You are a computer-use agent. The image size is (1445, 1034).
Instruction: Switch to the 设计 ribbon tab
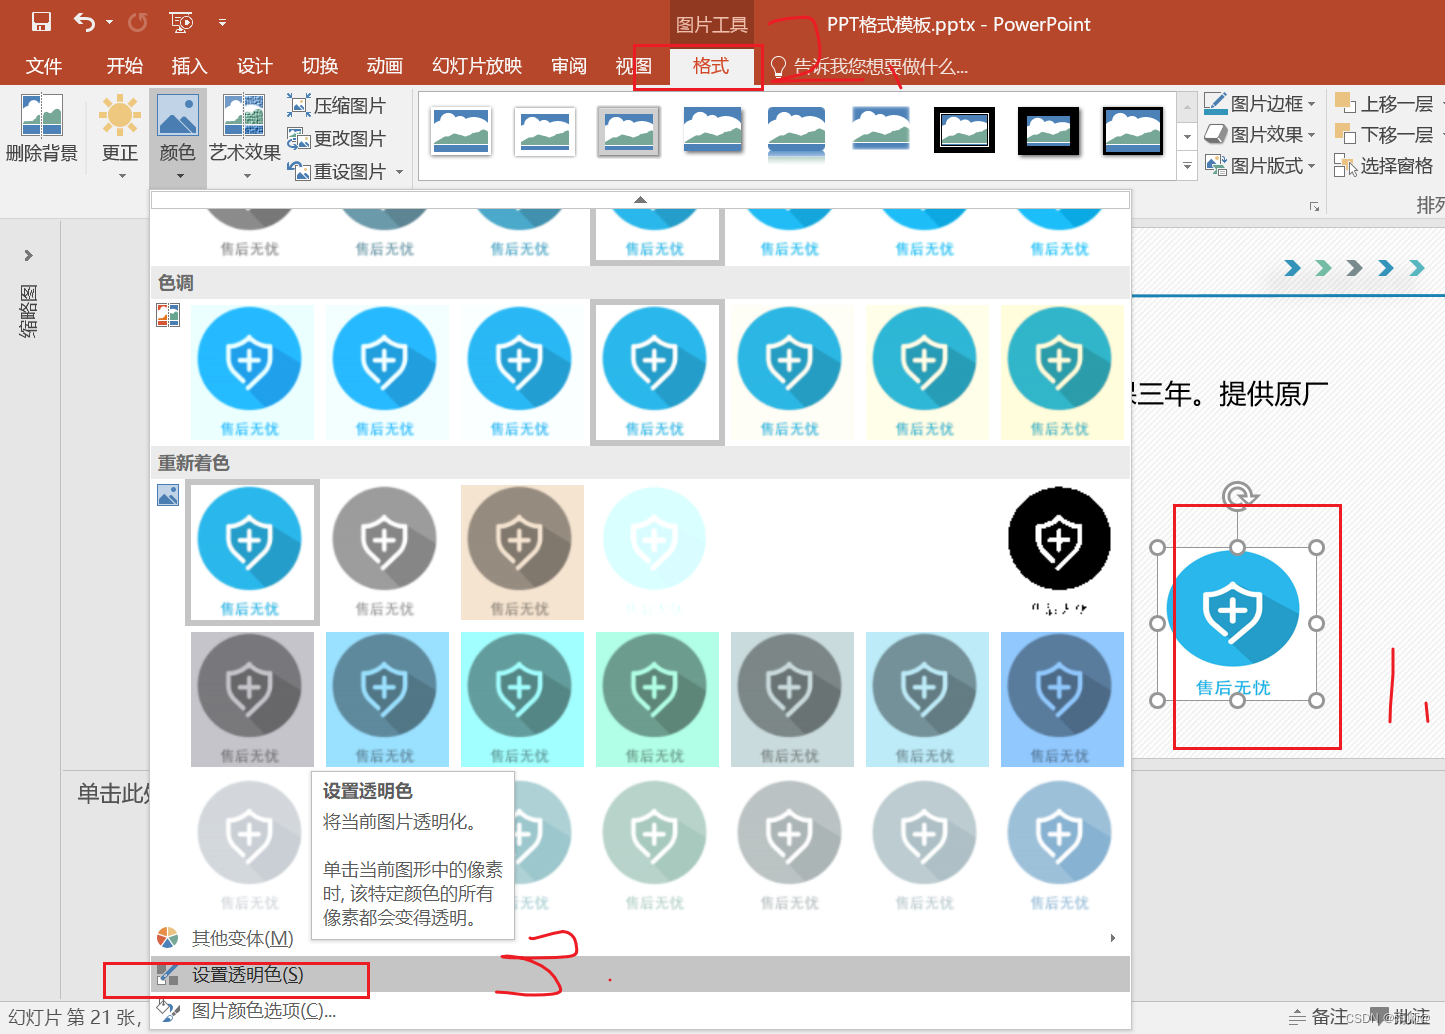click(254, 66)
